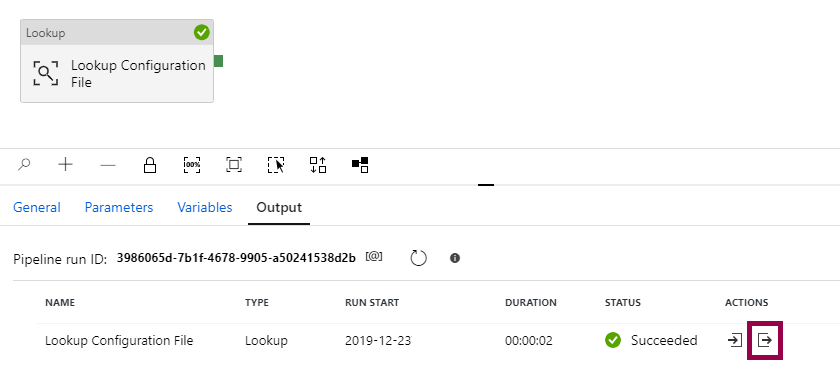
Task: Open the Variables tab
Action: 205,207
